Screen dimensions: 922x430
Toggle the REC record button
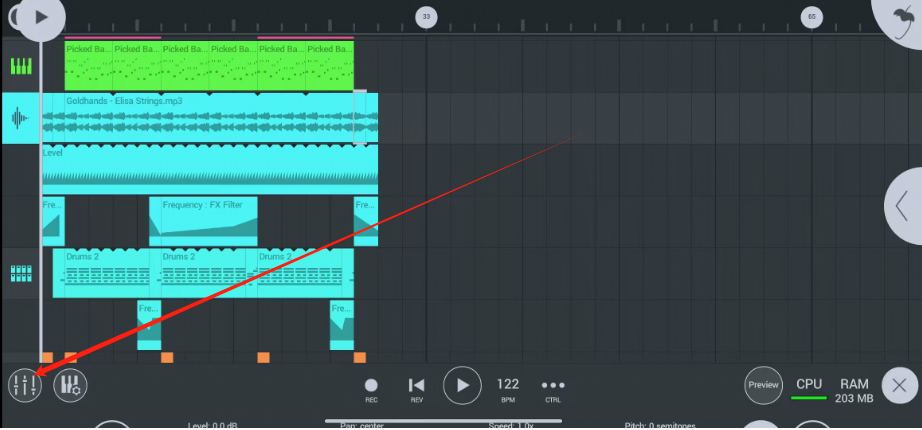point(371,386)
